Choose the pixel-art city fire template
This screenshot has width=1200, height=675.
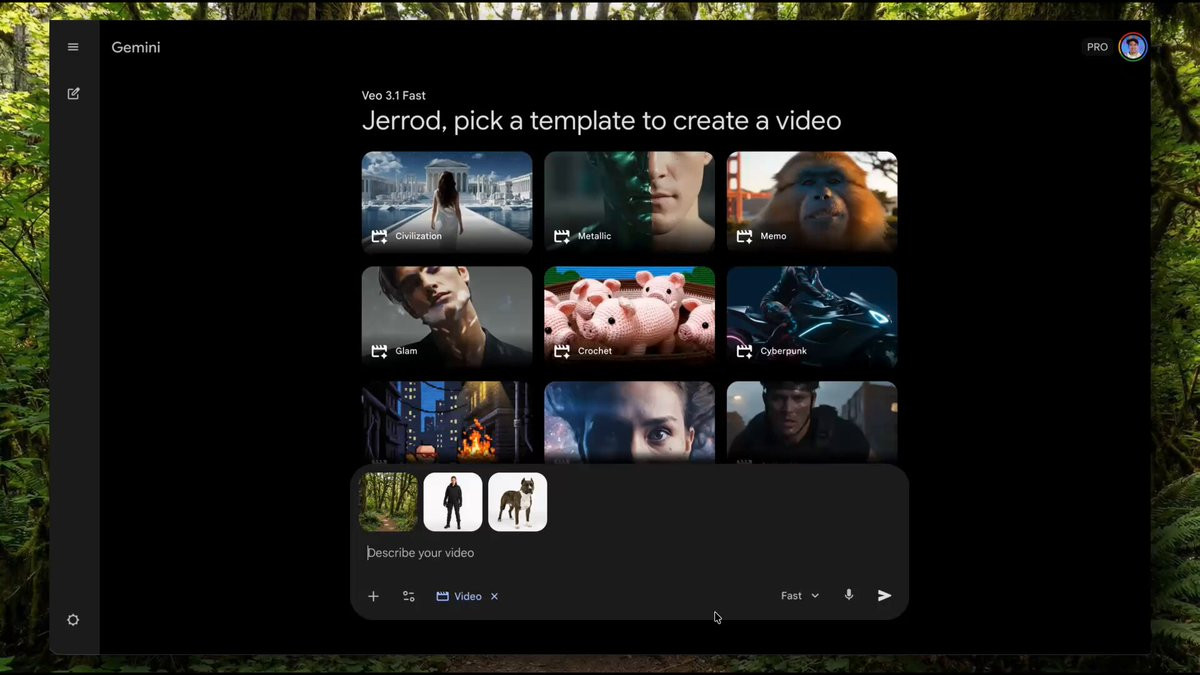pos(447,422)
